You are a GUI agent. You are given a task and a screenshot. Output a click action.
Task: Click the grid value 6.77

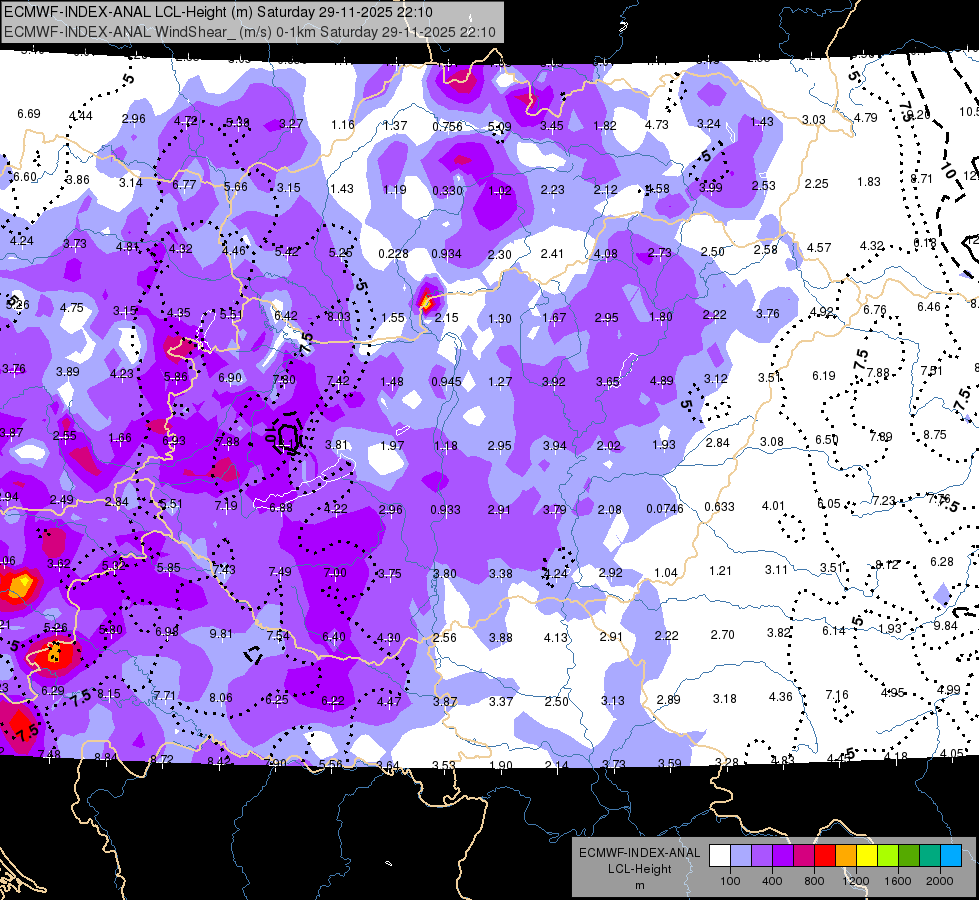tap(184, 185)
